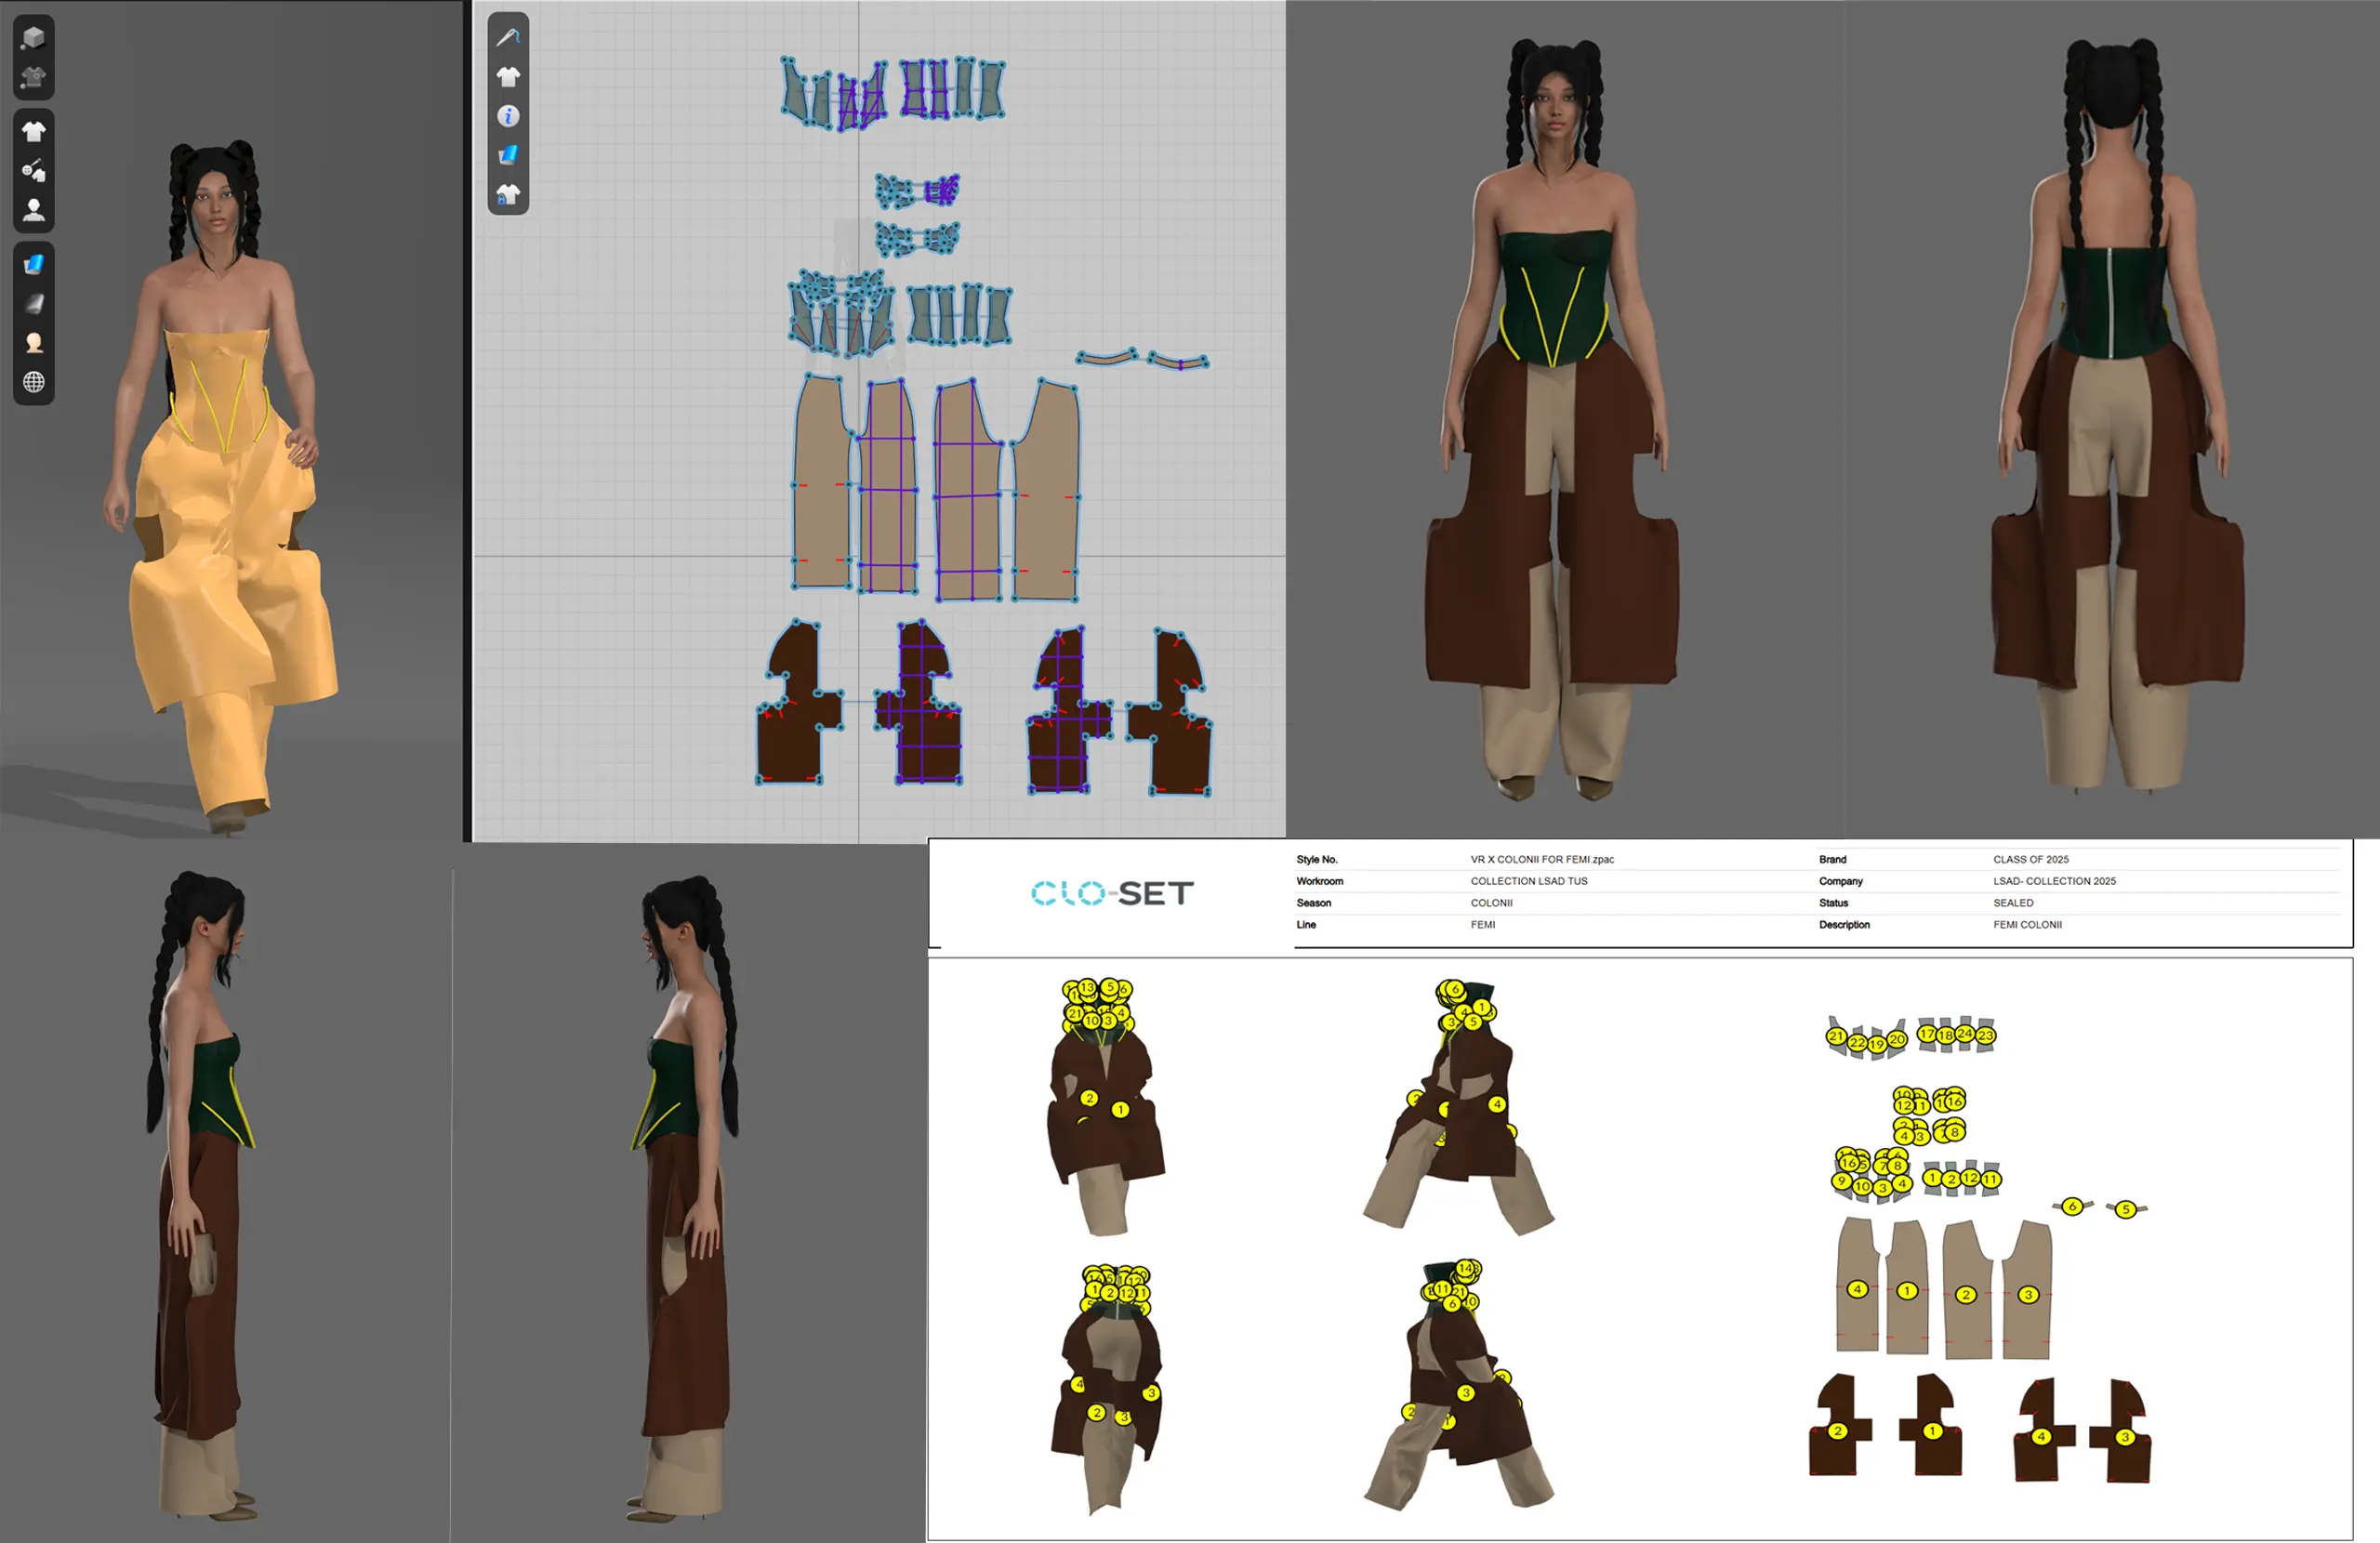Toggle the avatar display bust icon

point(33,210)
